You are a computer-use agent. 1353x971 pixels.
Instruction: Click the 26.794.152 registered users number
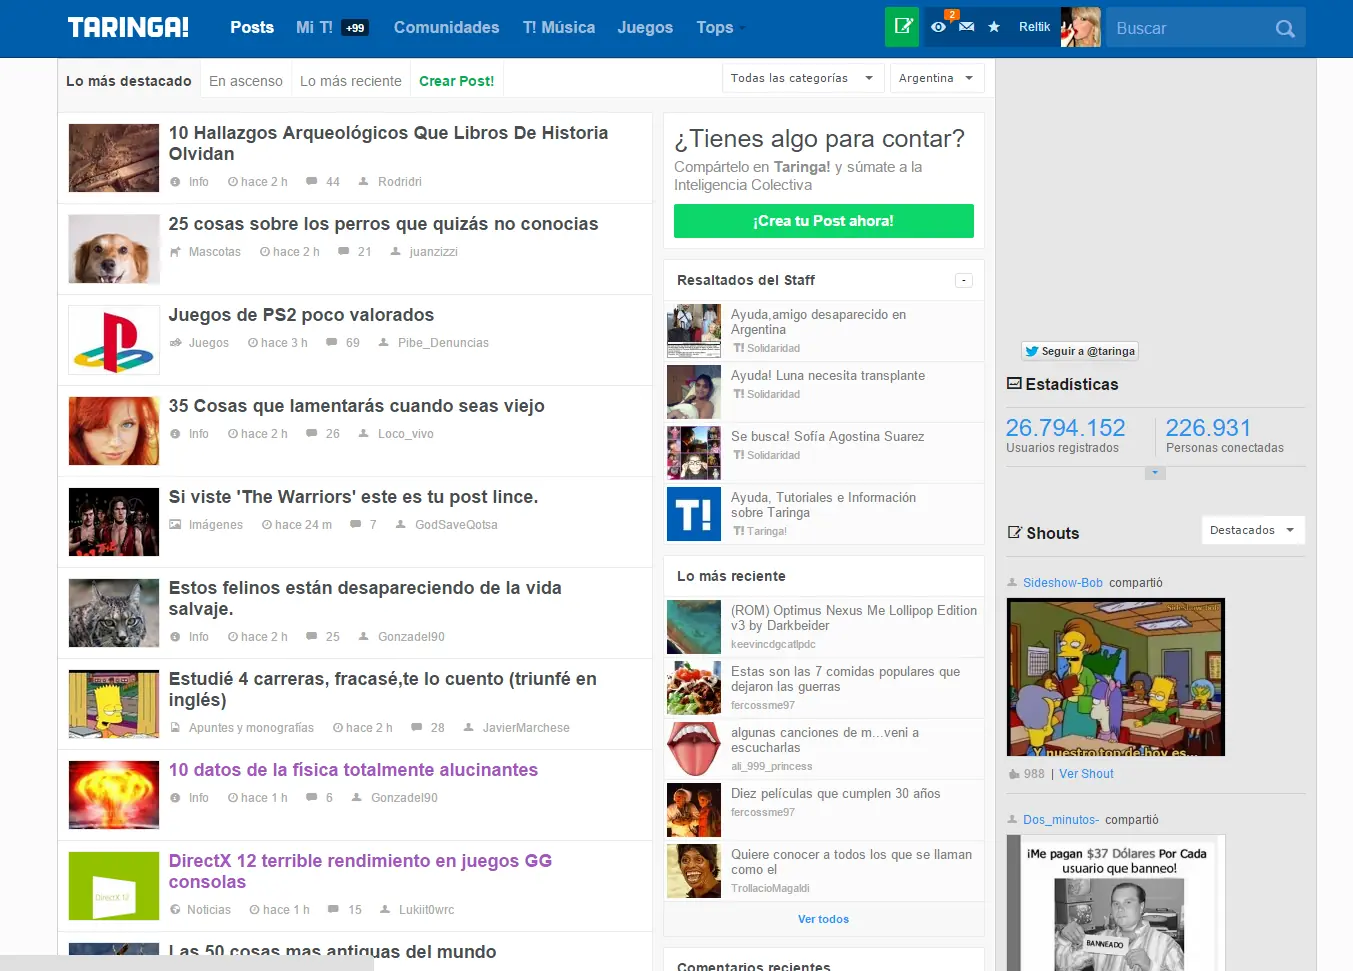coord(1065,428)
